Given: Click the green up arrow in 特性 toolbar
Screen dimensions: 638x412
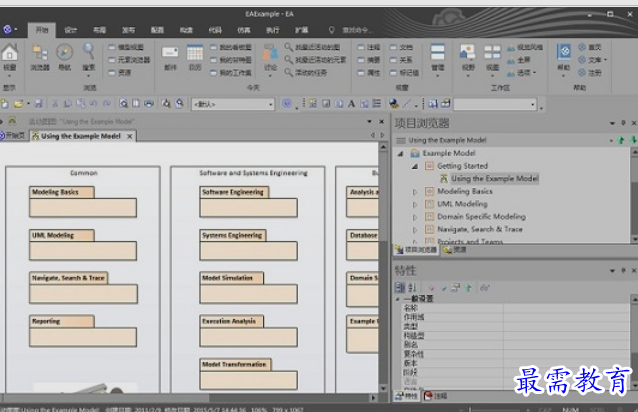Looking at the screenshot, I should pos(468,288).
